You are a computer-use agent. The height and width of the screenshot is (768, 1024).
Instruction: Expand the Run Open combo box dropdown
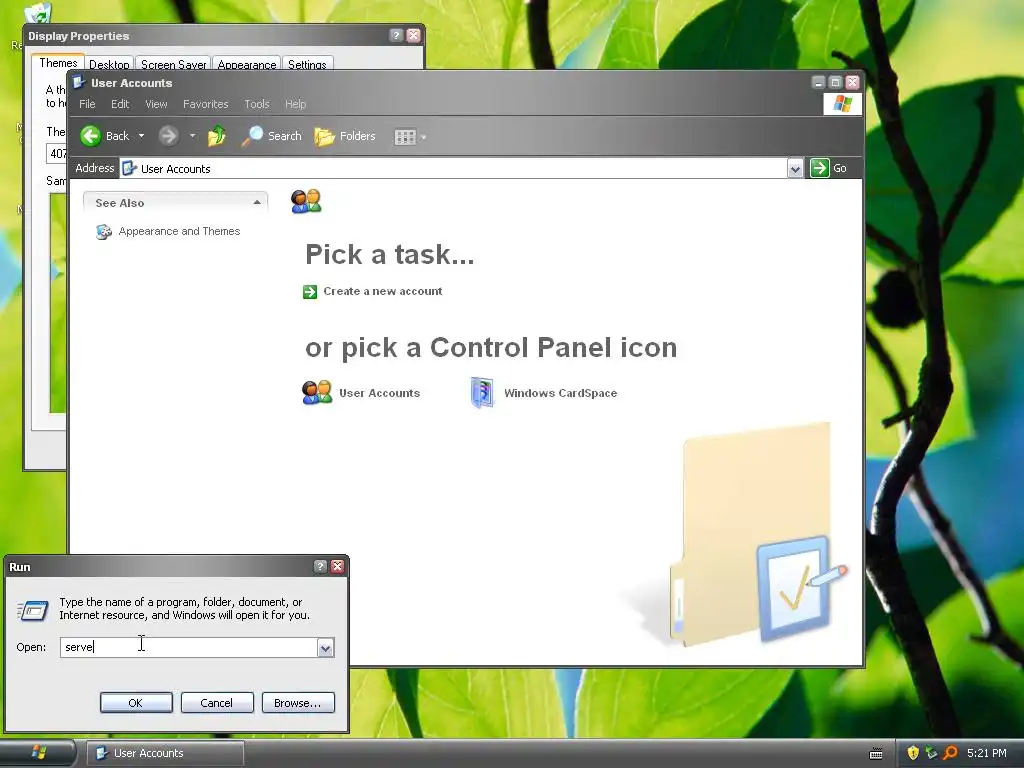point(325,647)
